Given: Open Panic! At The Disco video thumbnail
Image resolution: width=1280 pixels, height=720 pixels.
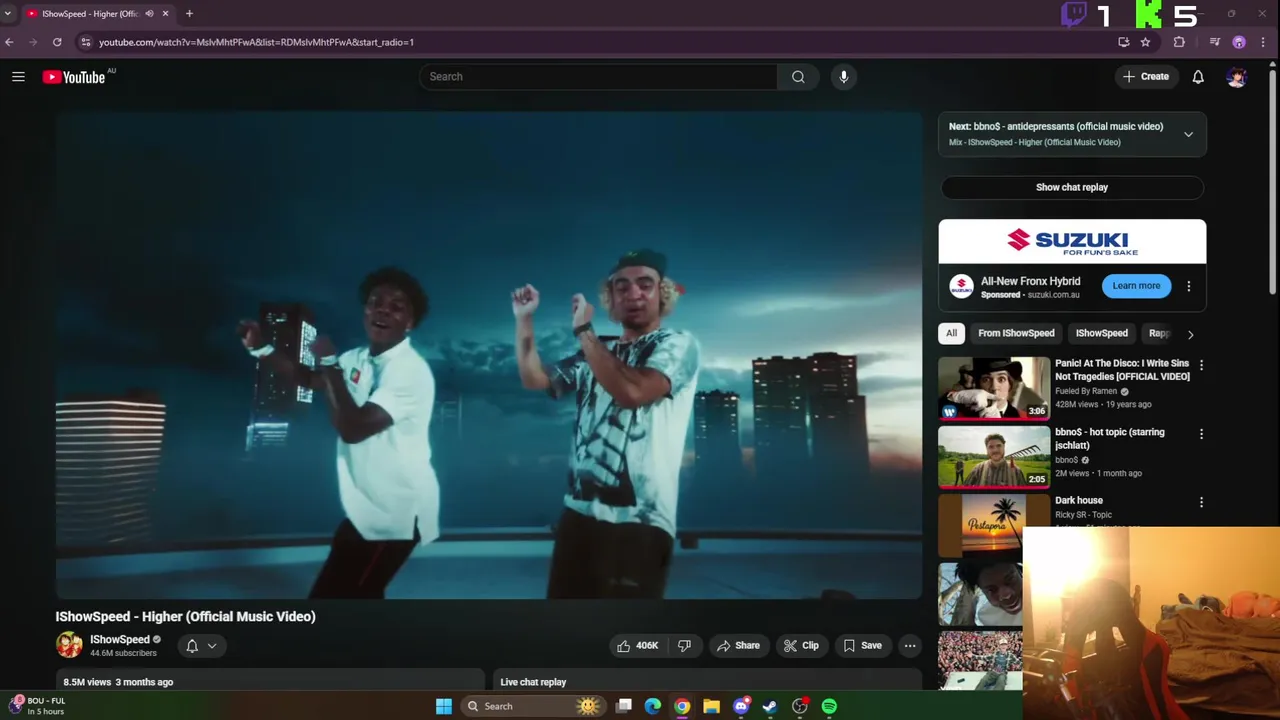Looking at the screenshot, I should (x=994, y=388).
